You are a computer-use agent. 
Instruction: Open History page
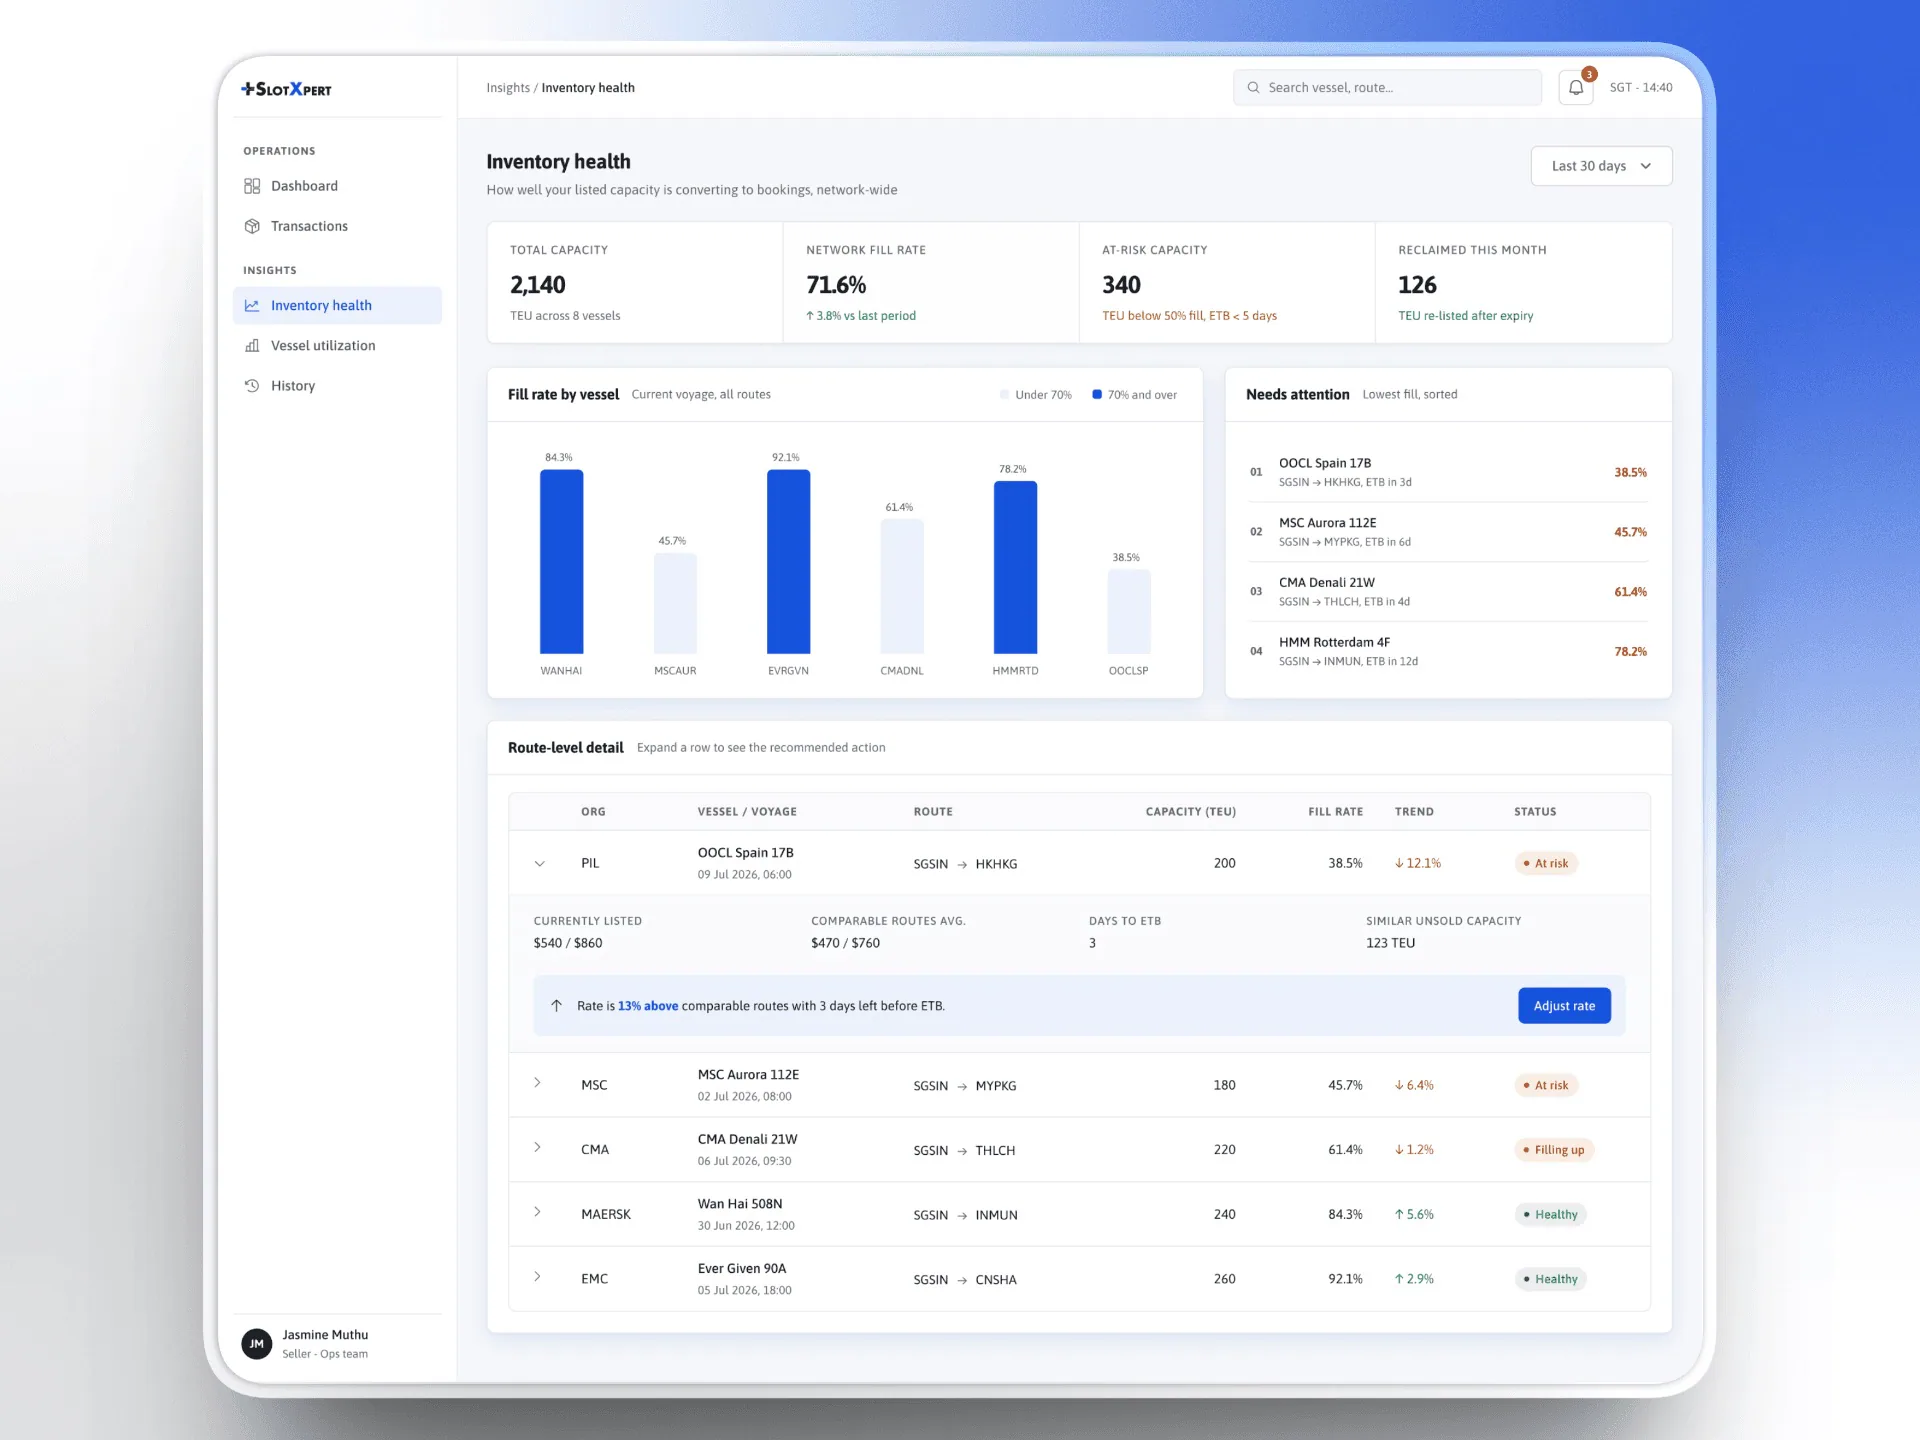point(337,386)
